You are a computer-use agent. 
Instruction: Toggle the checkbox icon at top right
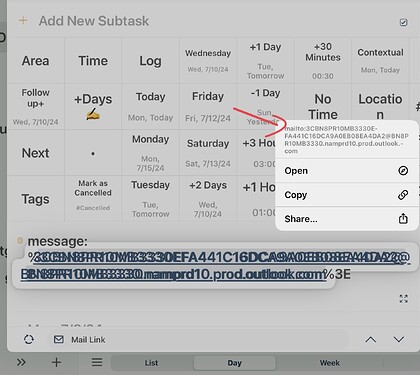[403, 22]
